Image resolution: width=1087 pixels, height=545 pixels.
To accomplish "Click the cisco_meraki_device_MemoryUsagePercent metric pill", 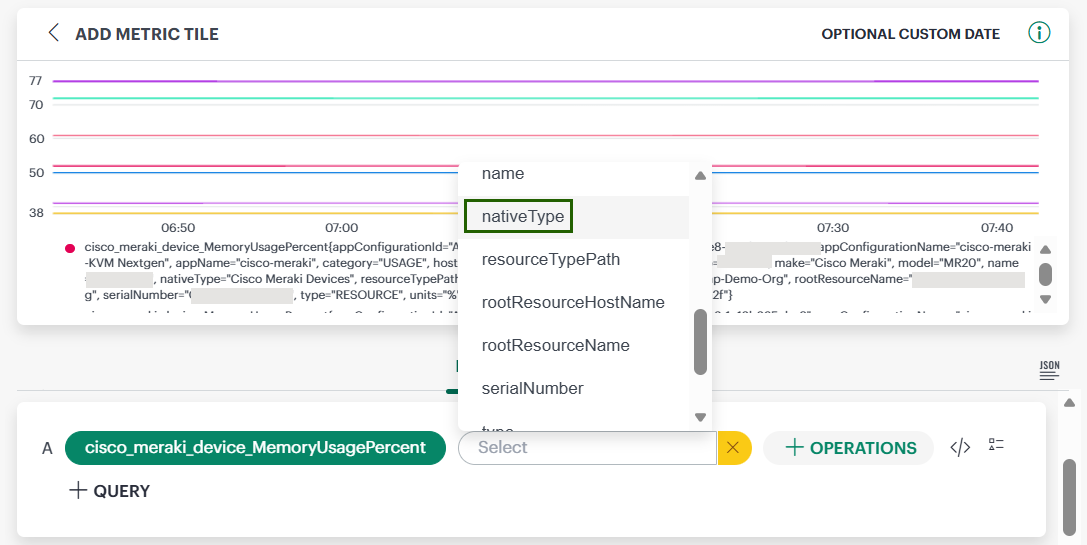I will pos(255,448).
